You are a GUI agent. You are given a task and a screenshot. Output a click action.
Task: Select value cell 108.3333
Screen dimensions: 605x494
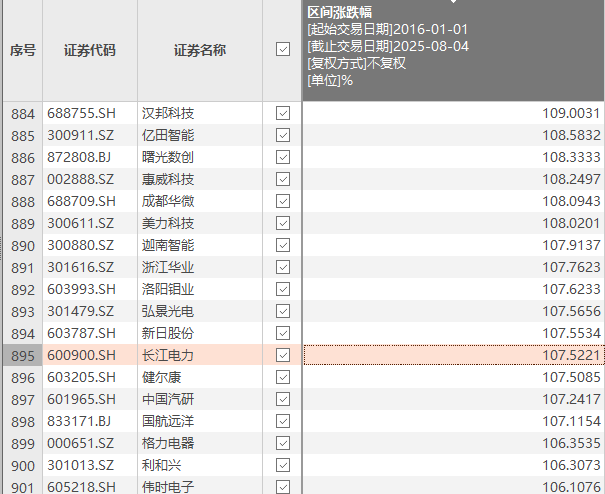coord(453,157)
